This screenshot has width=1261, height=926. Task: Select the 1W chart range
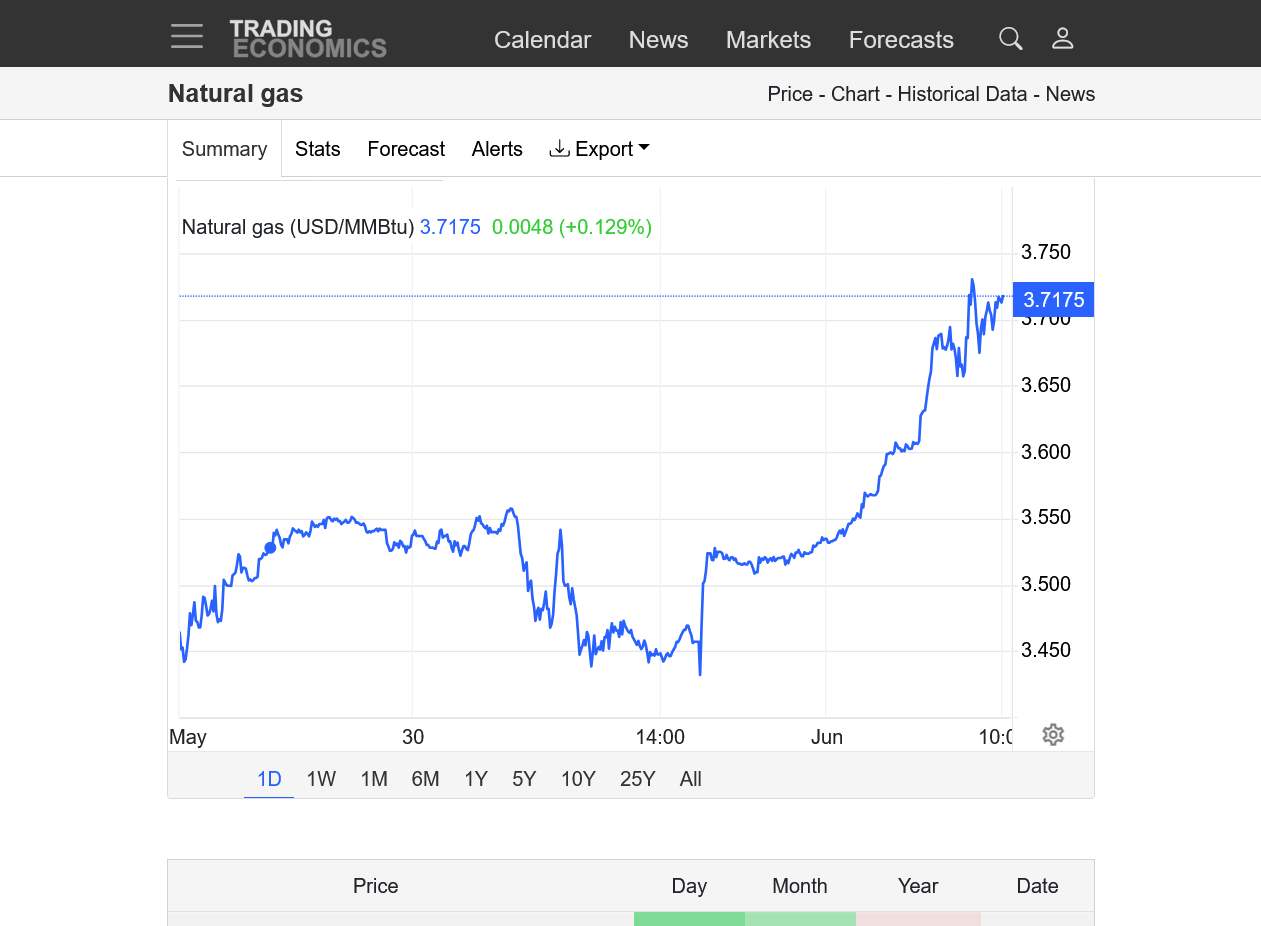pos(321,779)
